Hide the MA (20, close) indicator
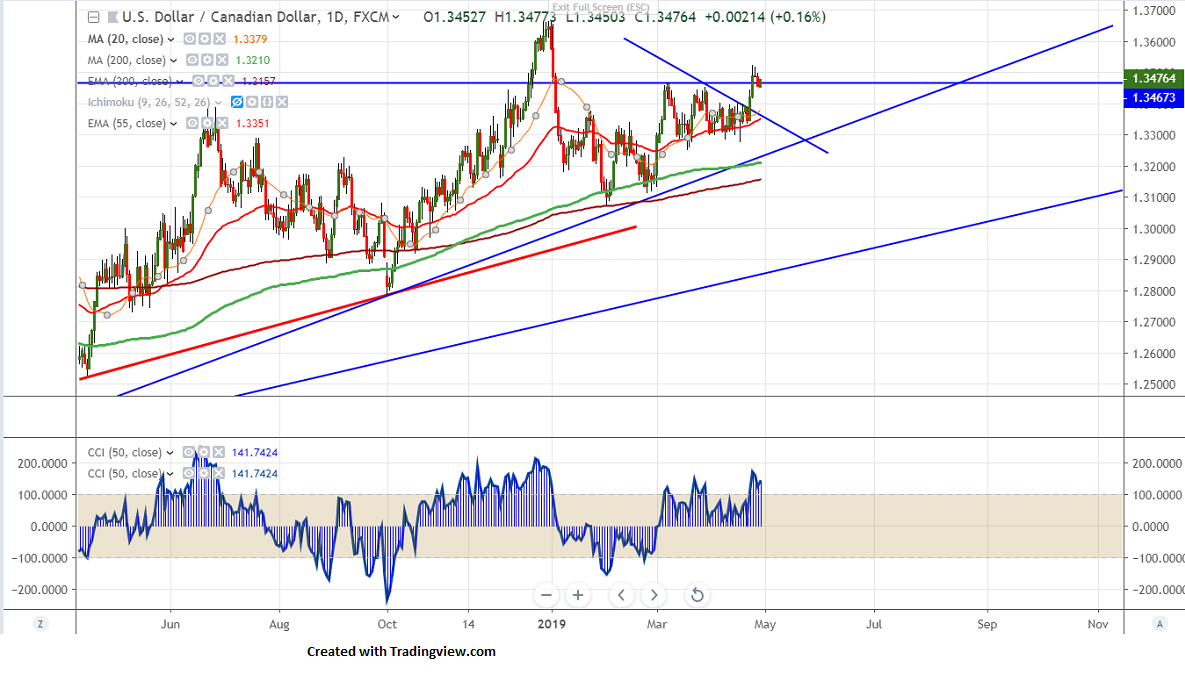This screenshot has width=1185, height=689. pyautogui.click(x=190, y=39)
